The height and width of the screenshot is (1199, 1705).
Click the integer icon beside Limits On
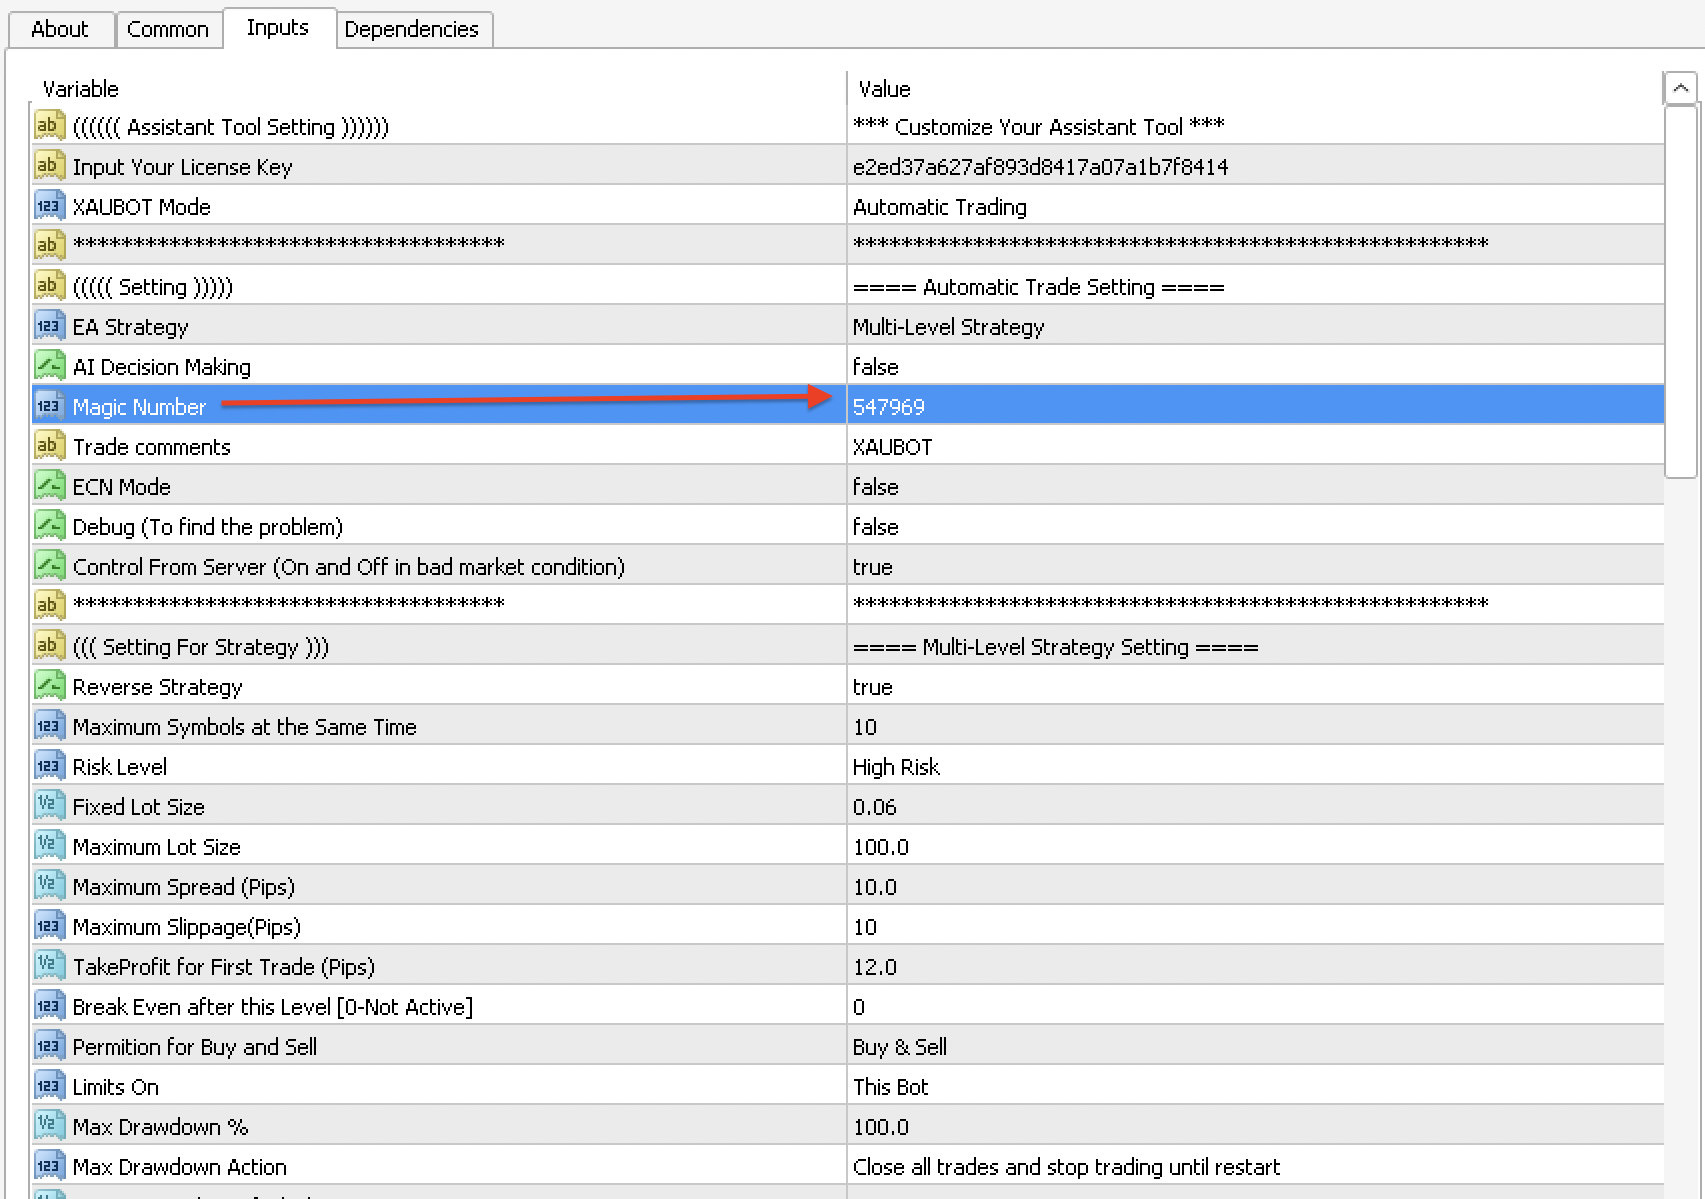[49, 1086]
